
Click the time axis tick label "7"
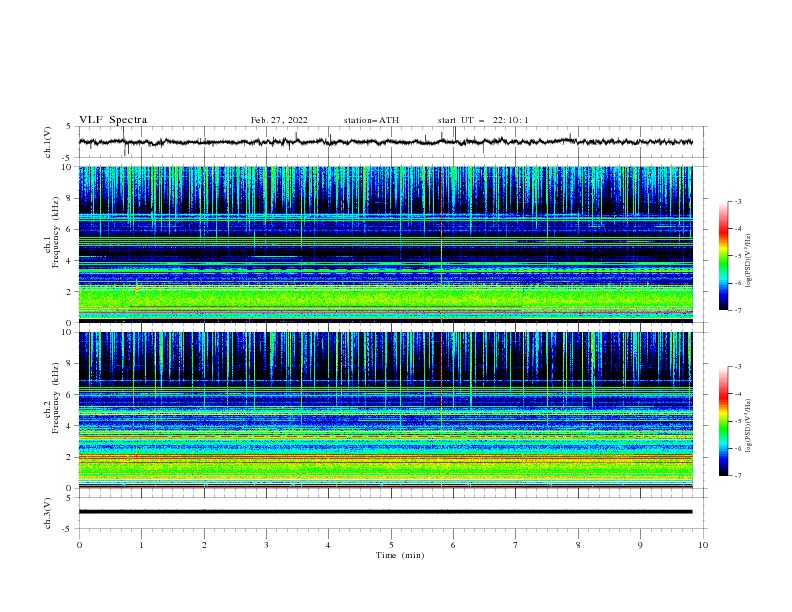tap(516, 545)
